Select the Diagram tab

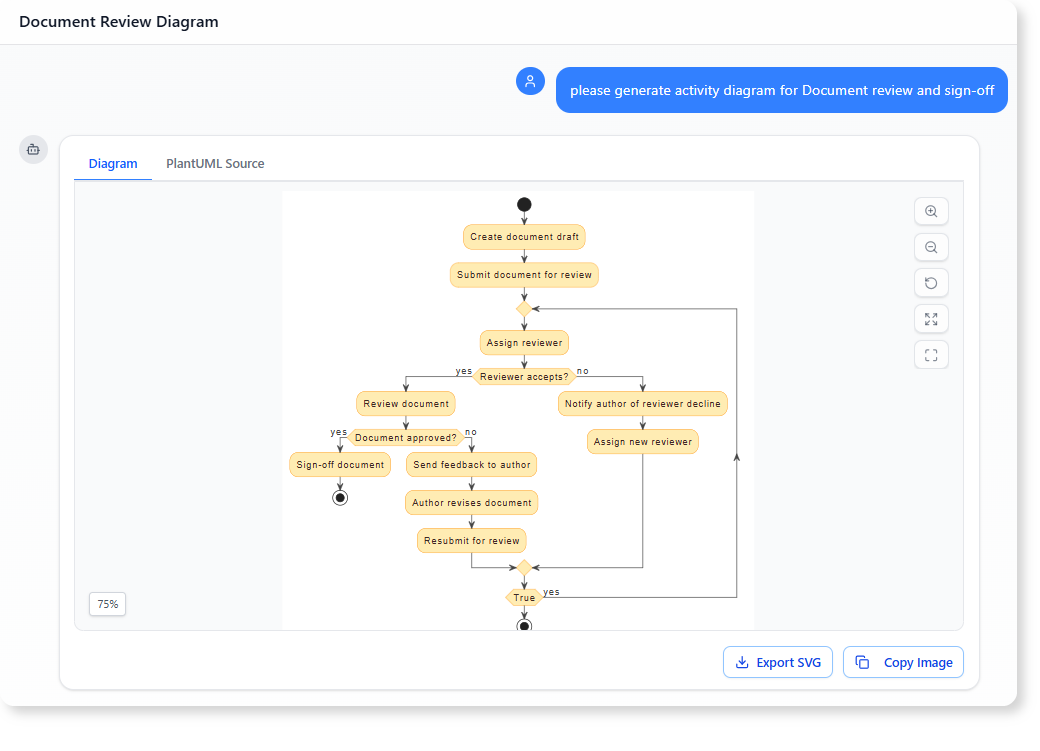coord(113,163)
